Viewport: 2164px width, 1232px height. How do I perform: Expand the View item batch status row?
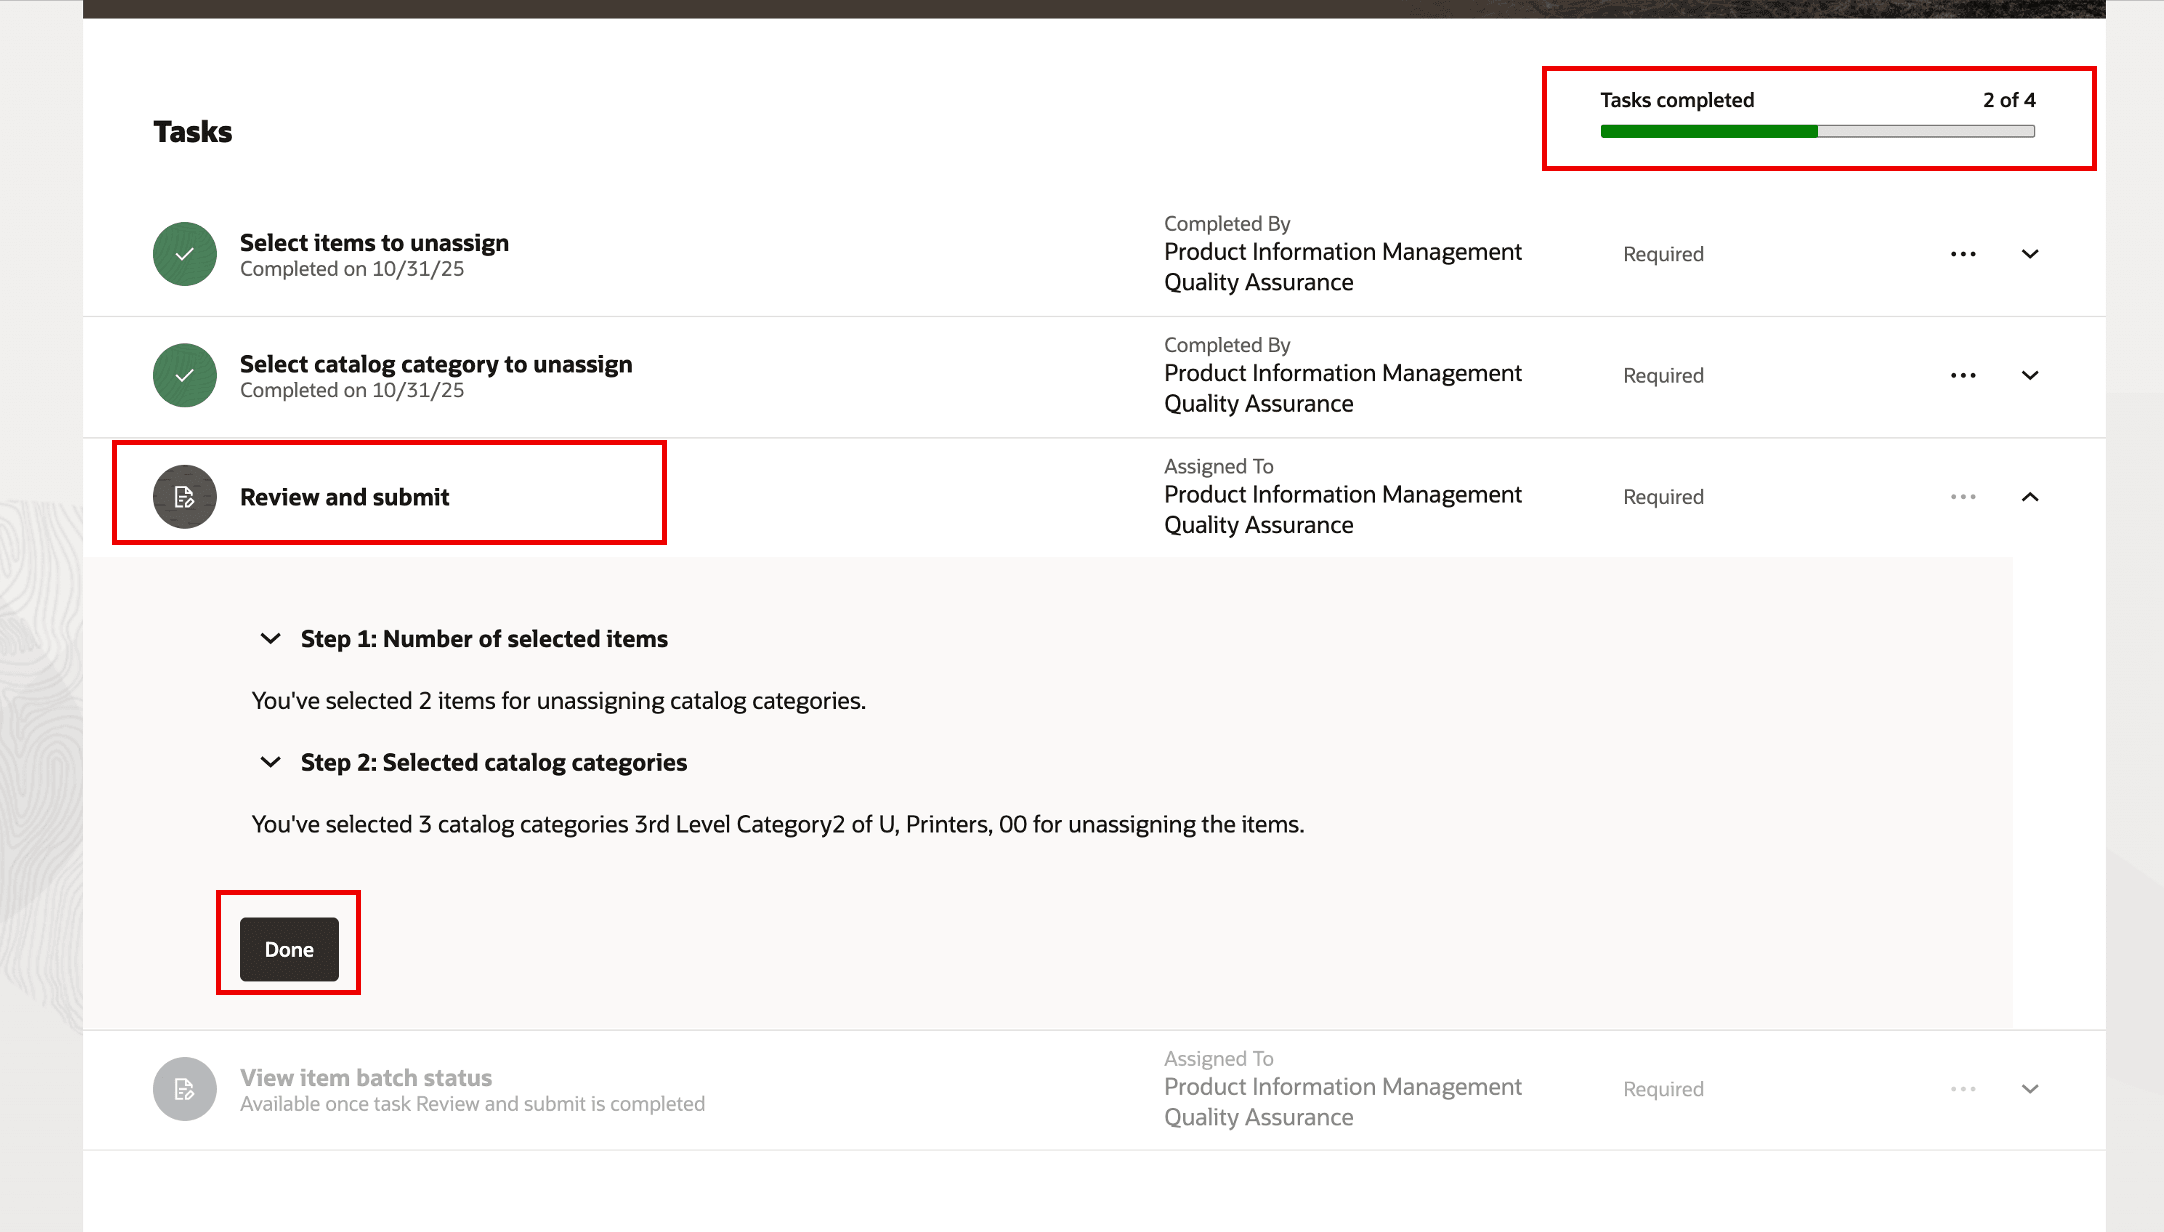click(x=2030, y=1088)
